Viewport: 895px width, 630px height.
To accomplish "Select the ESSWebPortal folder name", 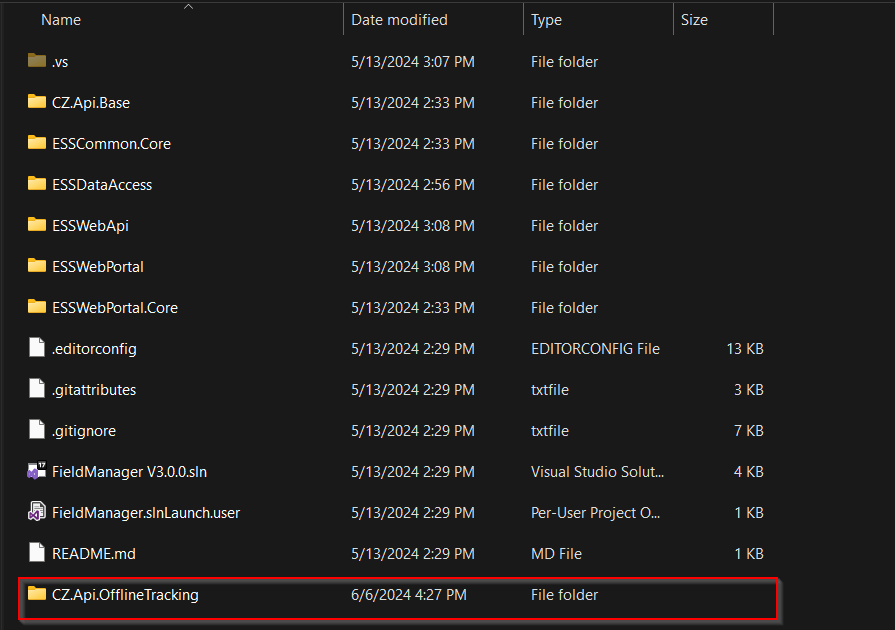I will tap(98, 267).
